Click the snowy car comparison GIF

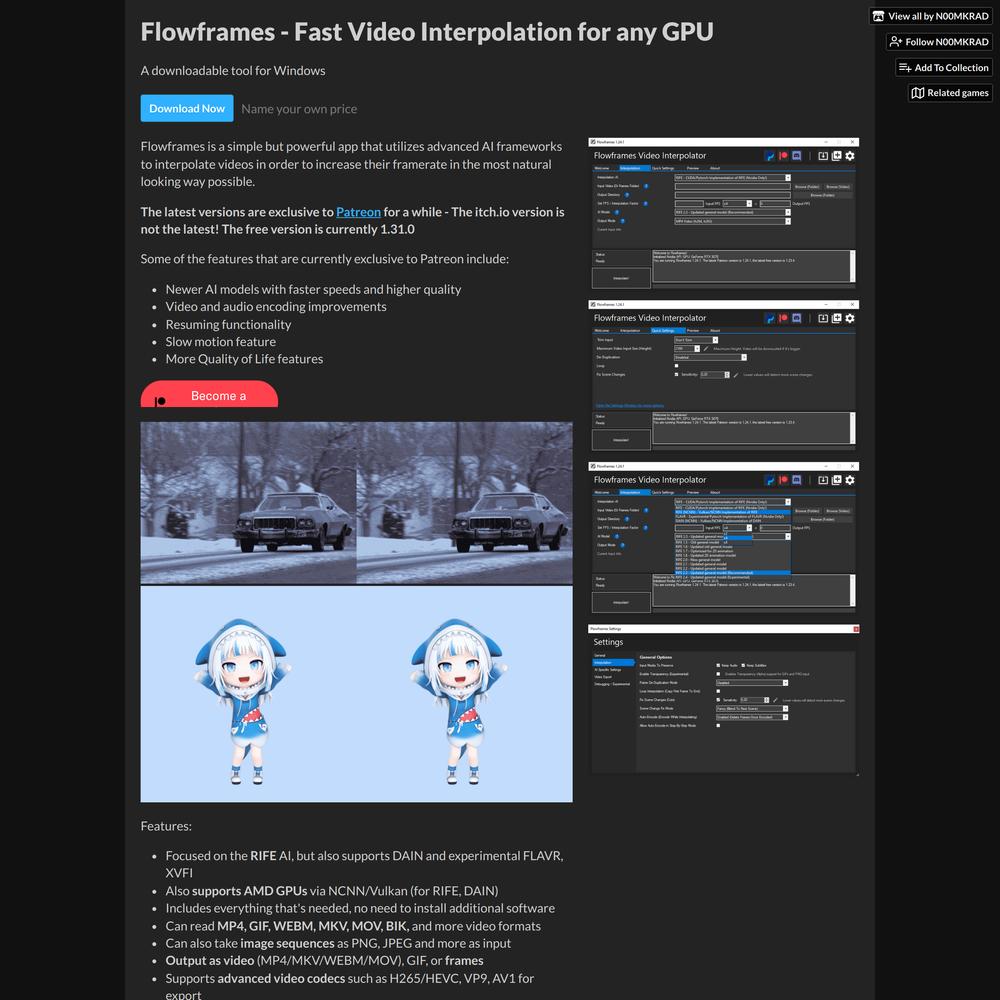pyautogui.click(x=357, y=503)
